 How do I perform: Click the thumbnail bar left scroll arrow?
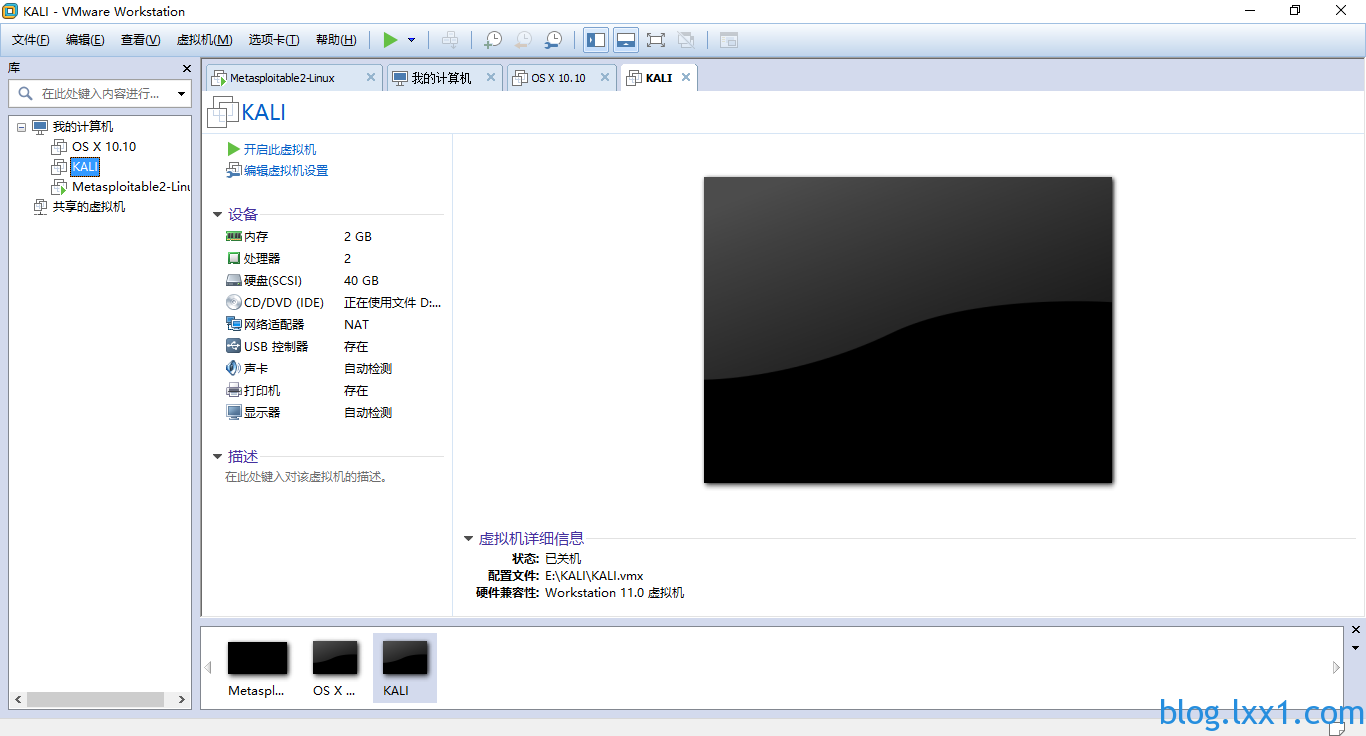(x=209, y=667)
